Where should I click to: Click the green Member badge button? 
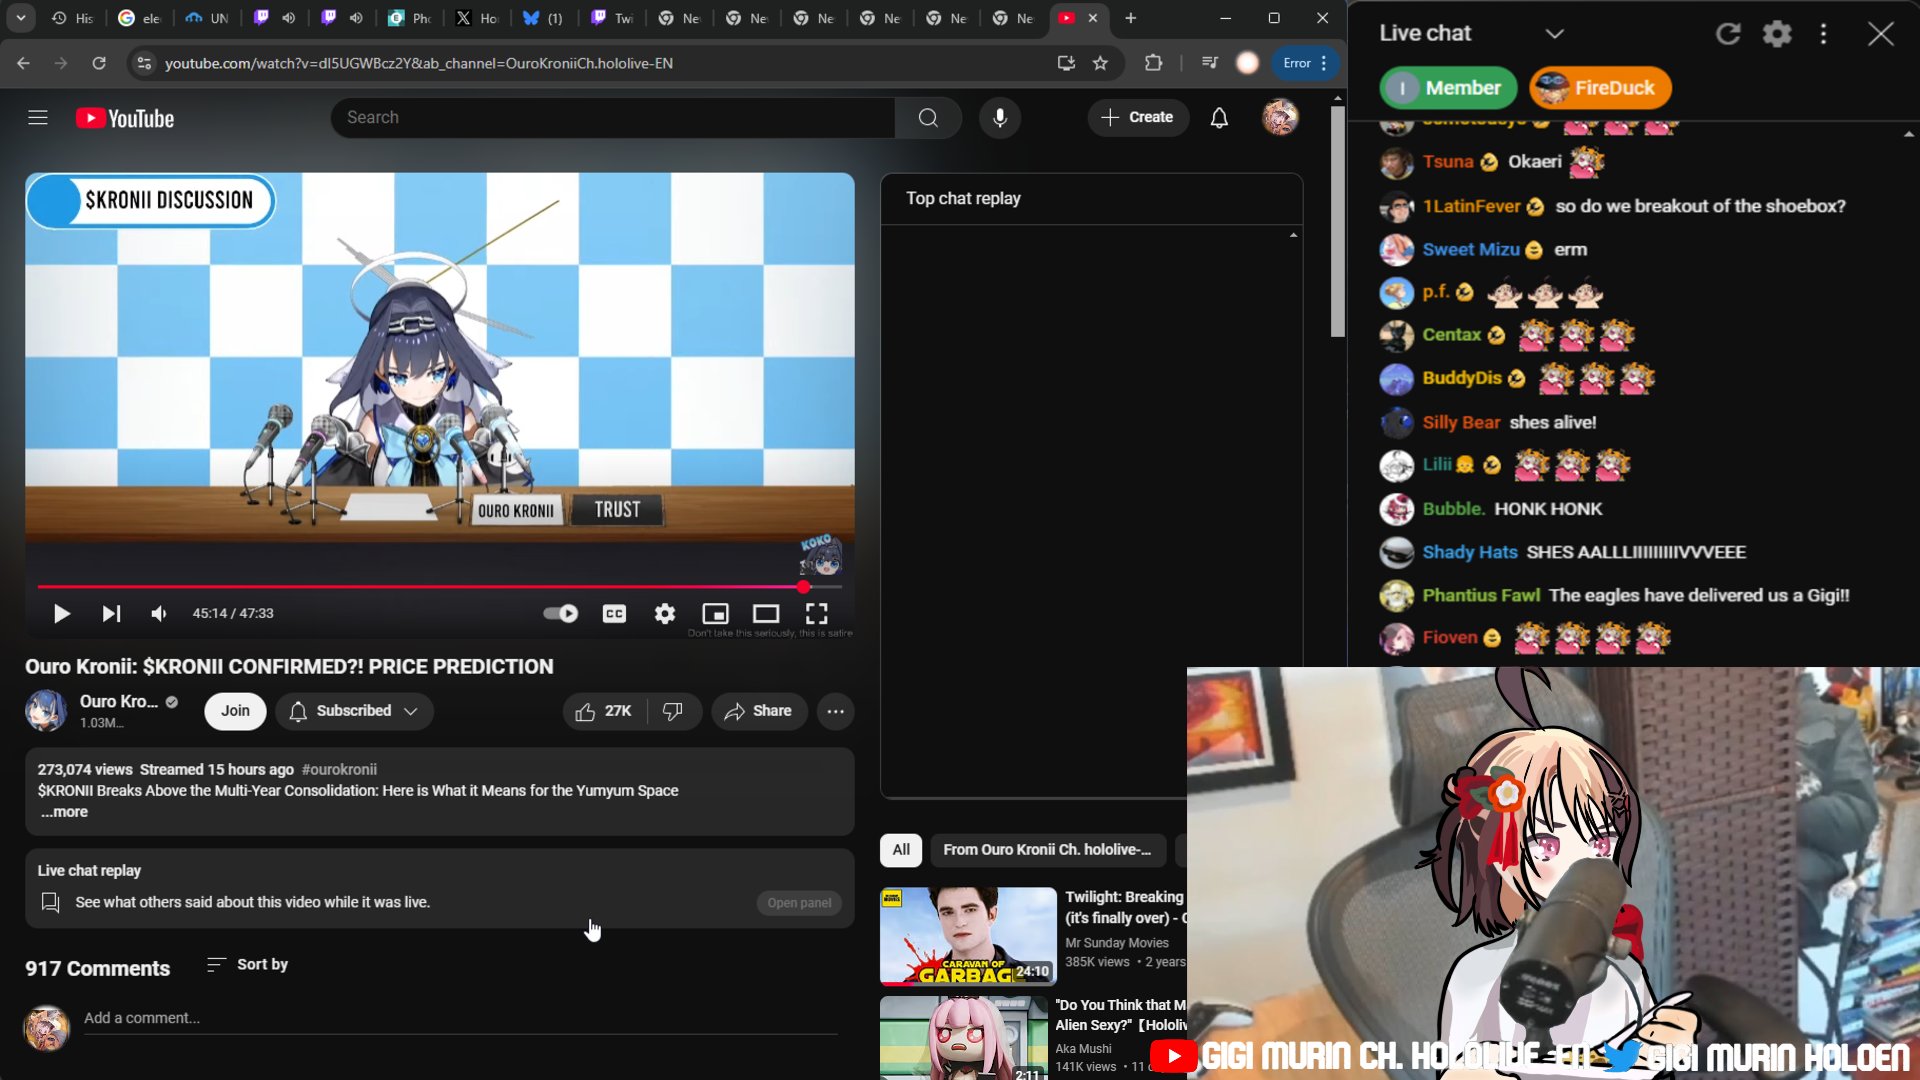pyautogui.click(x=1448, y=88)
